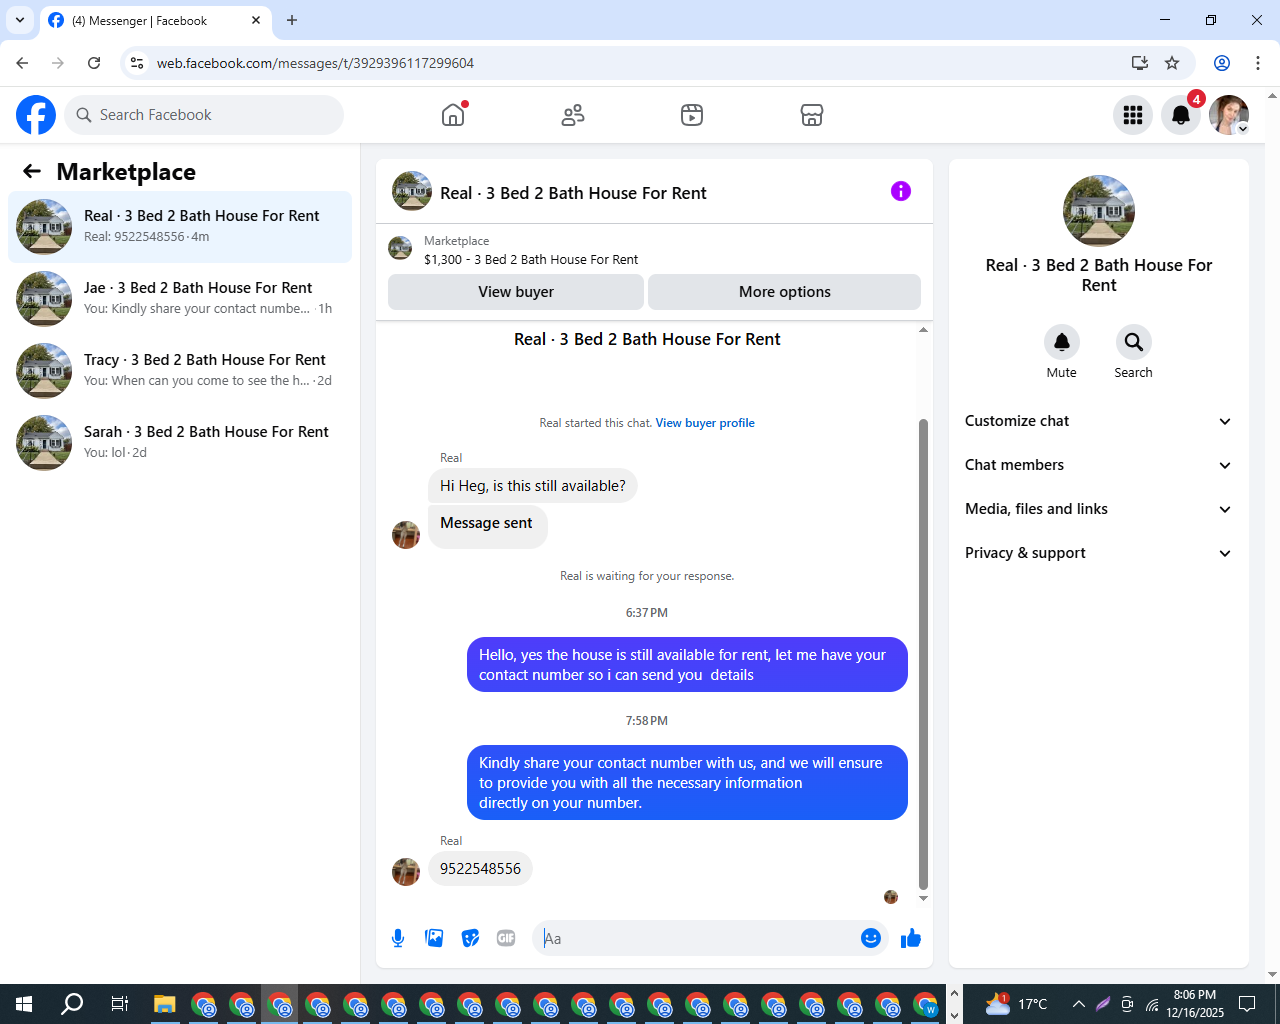Viewport: 1280px width, 1024px height.
Task: Open house thumbnail in right info panel
Action: (x=1099, y=211)
